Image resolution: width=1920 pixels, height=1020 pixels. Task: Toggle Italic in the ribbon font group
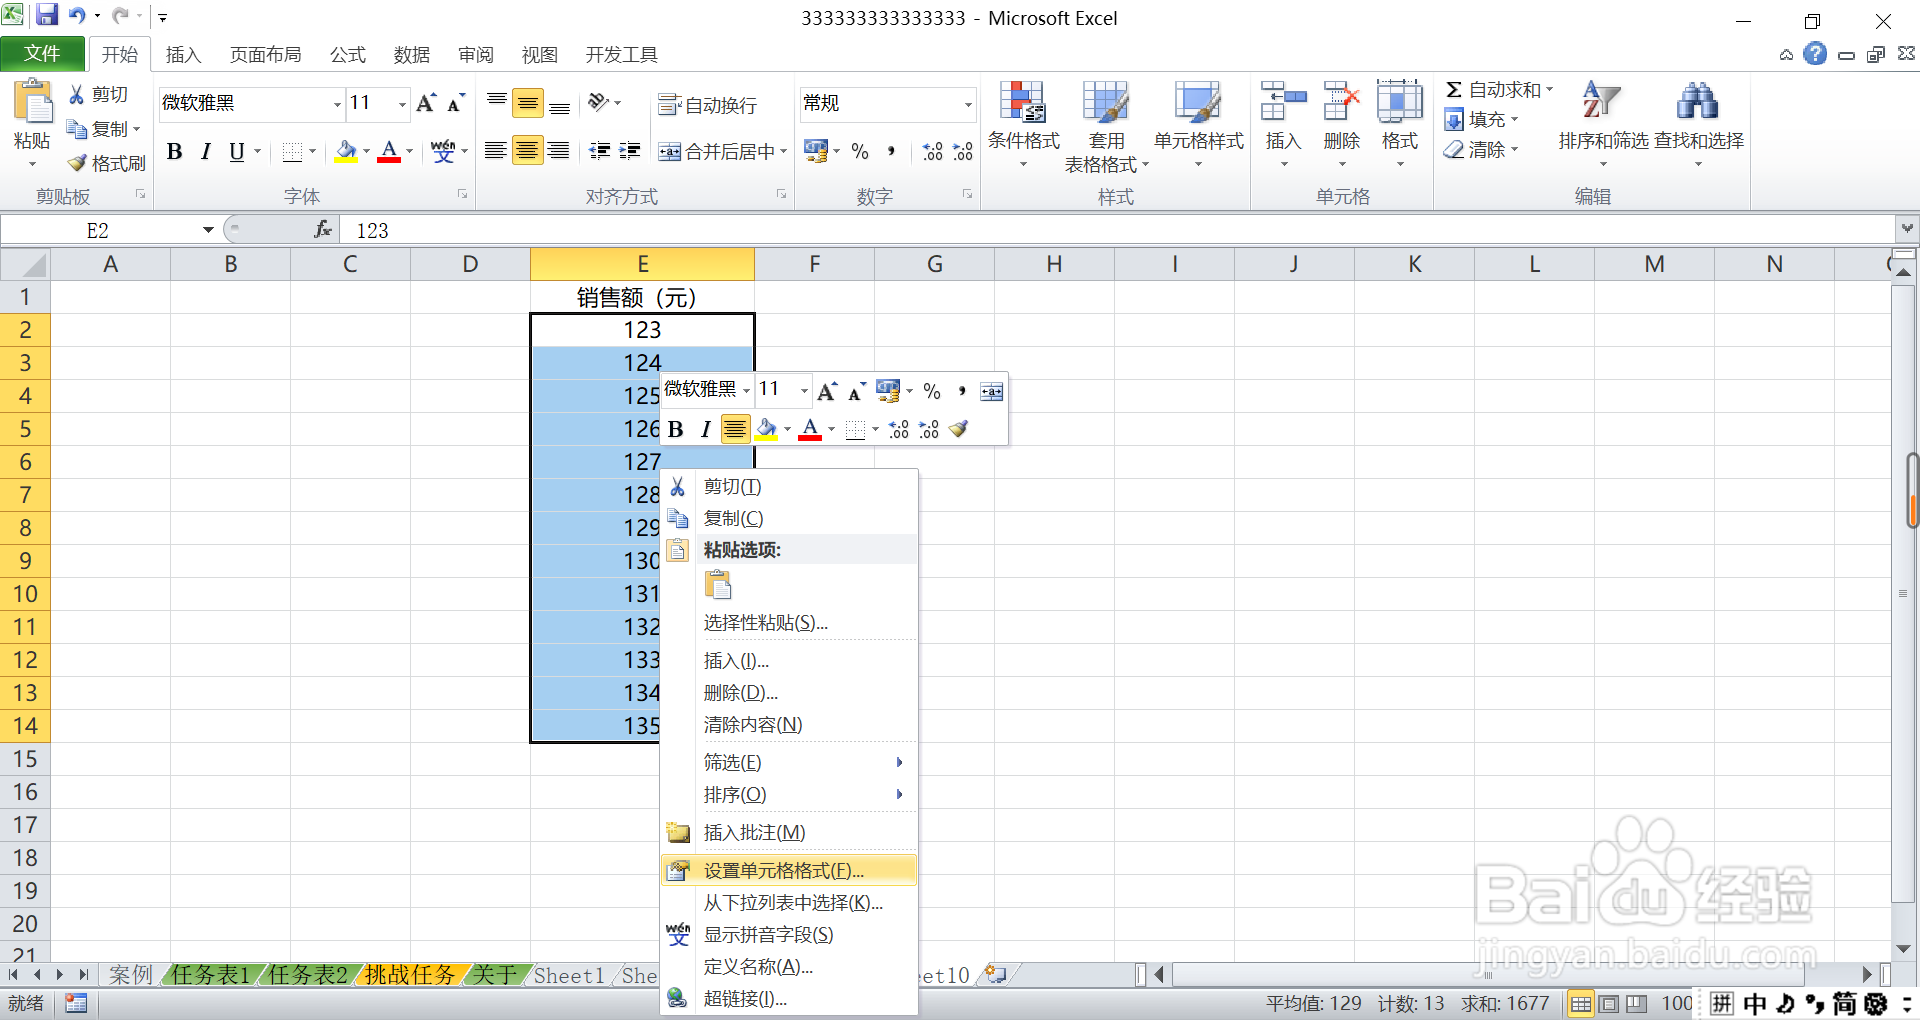(x=206, y=152)
